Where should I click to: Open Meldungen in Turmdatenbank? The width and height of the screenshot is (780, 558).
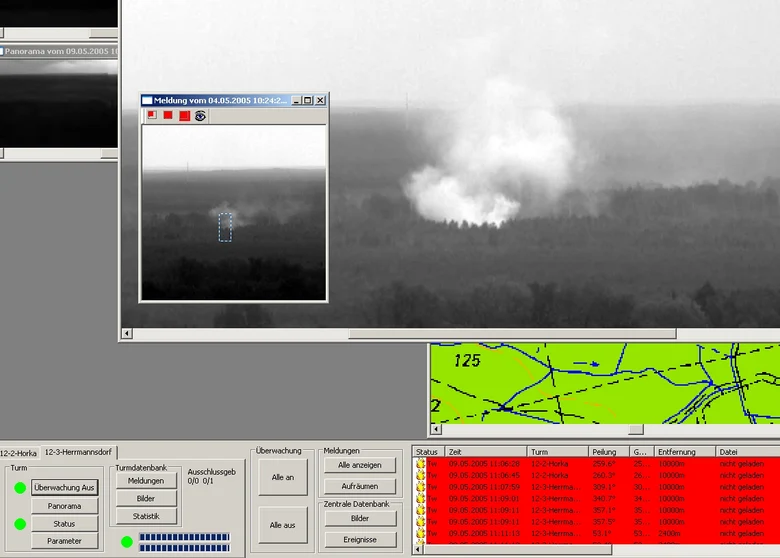pos(146,481)
